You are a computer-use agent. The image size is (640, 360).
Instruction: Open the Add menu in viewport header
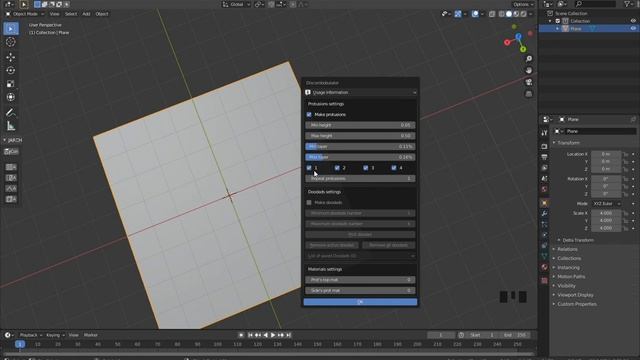coord(86,14)
